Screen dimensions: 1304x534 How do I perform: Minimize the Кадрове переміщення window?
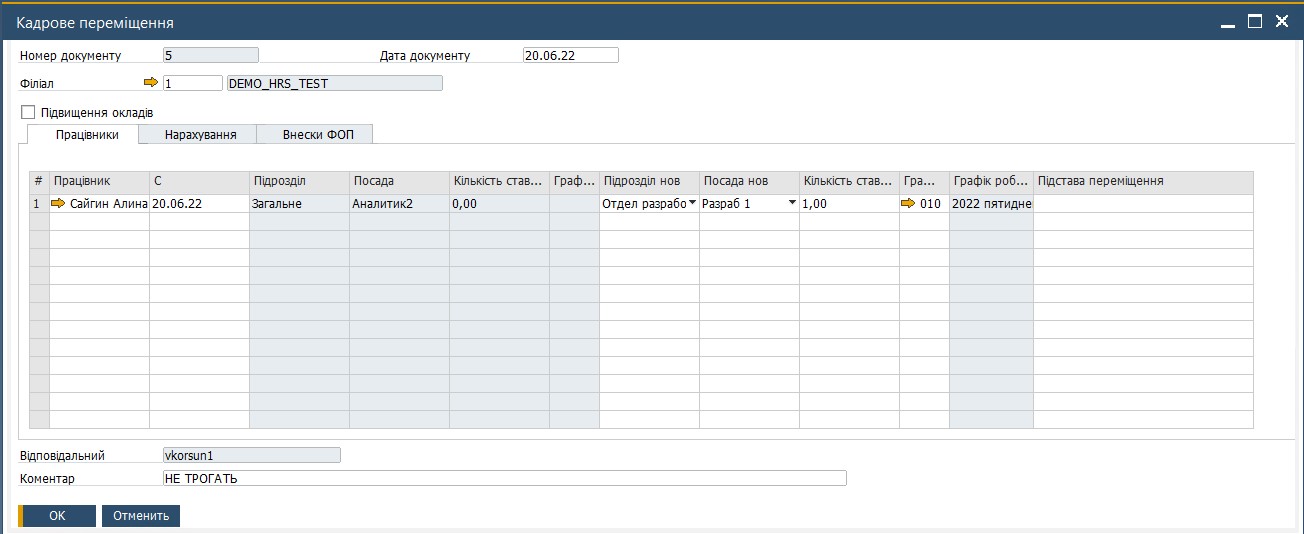click(1227, 21)
